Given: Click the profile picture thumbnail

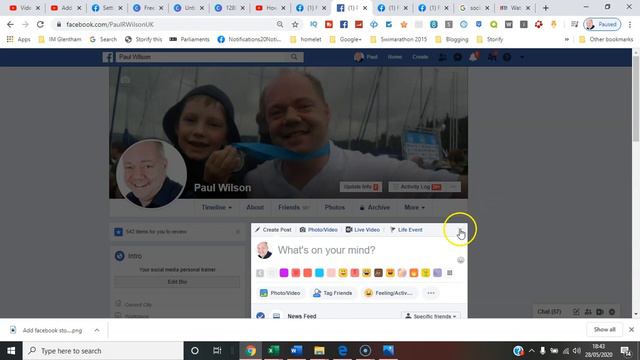Looking at the screenshot, I should tap(151, 174).
